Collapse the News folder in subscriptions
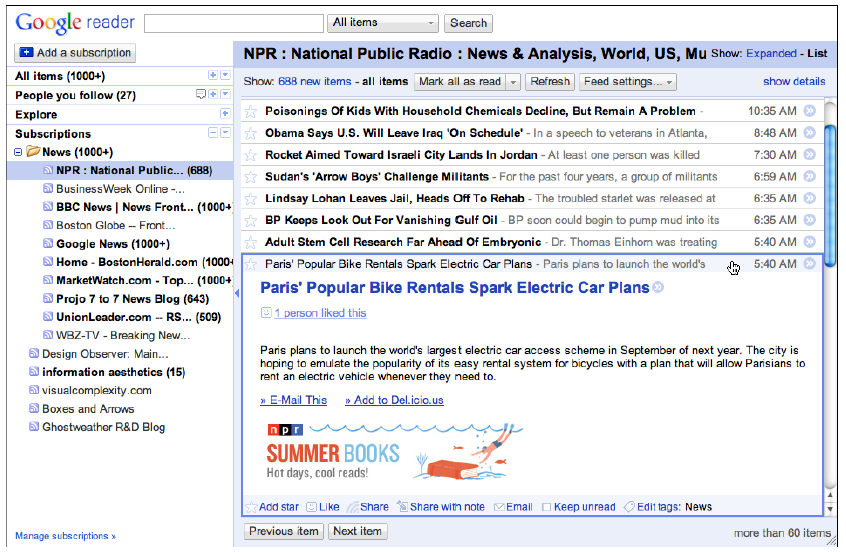This screenshot has height=552, width=846. tap(18, 153)
